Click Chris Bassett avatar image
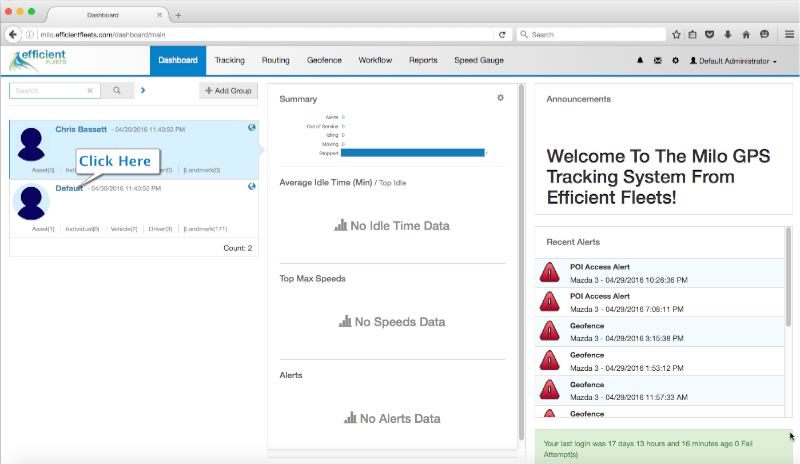Image resolution: width=800 pixels, height=464 pixels. (31, 144)
